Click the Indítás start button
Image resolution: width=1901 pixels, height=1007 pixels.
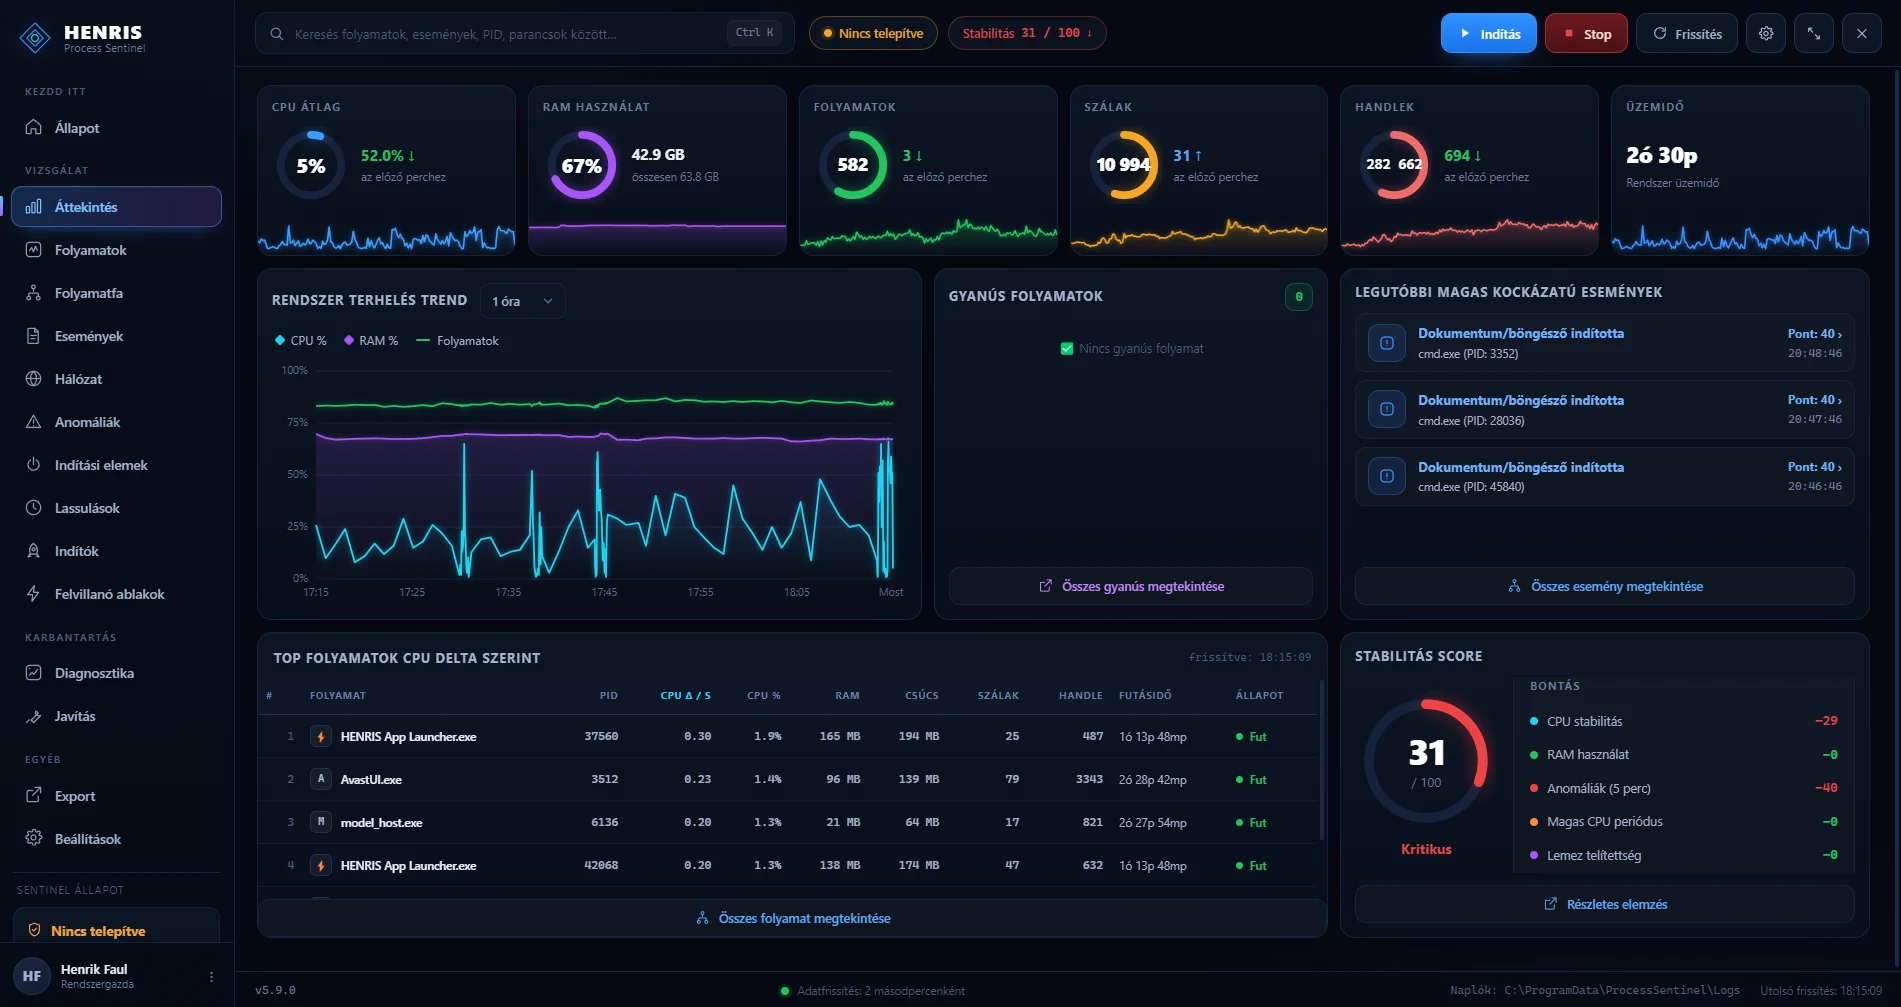[1488, 33]
